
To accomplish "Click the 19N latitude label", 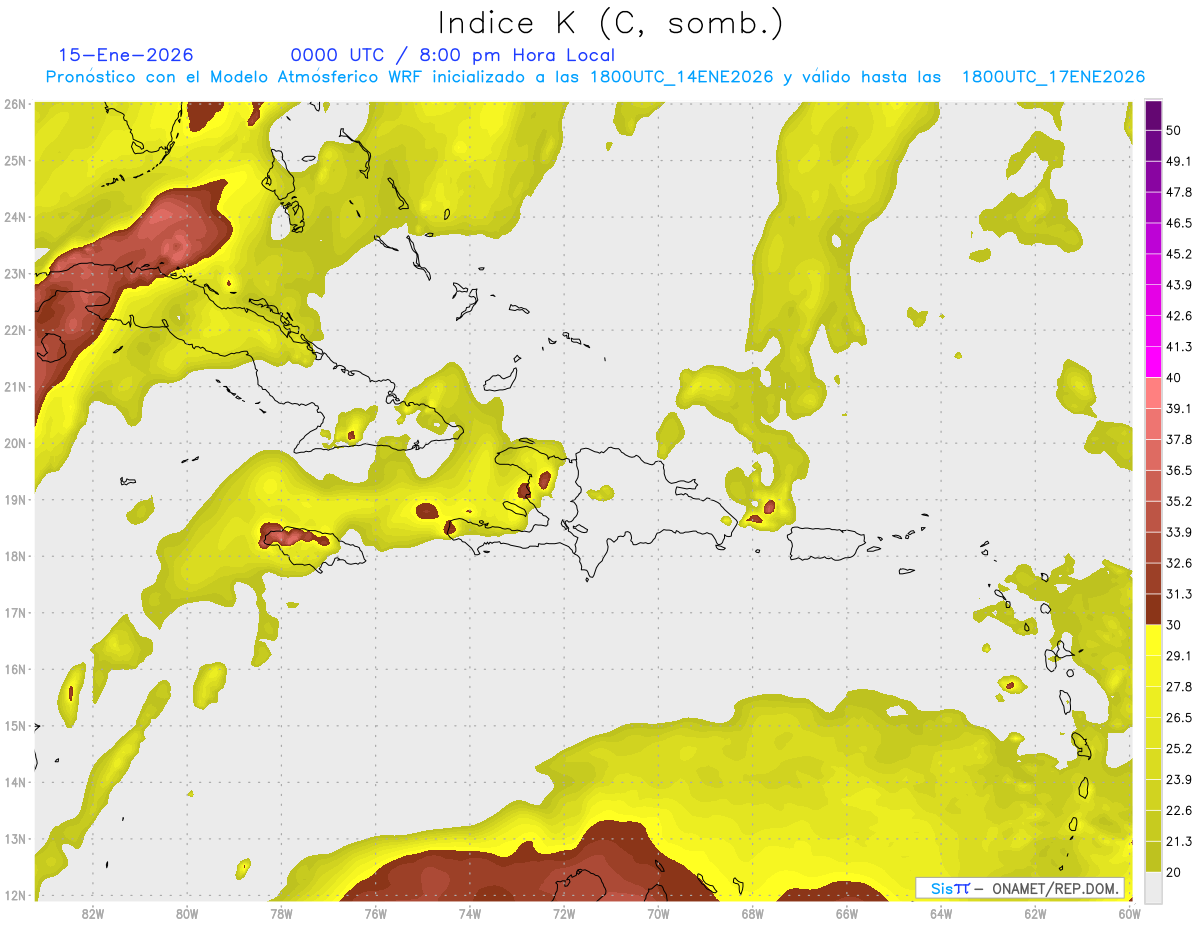I will (x=14, y=499).
